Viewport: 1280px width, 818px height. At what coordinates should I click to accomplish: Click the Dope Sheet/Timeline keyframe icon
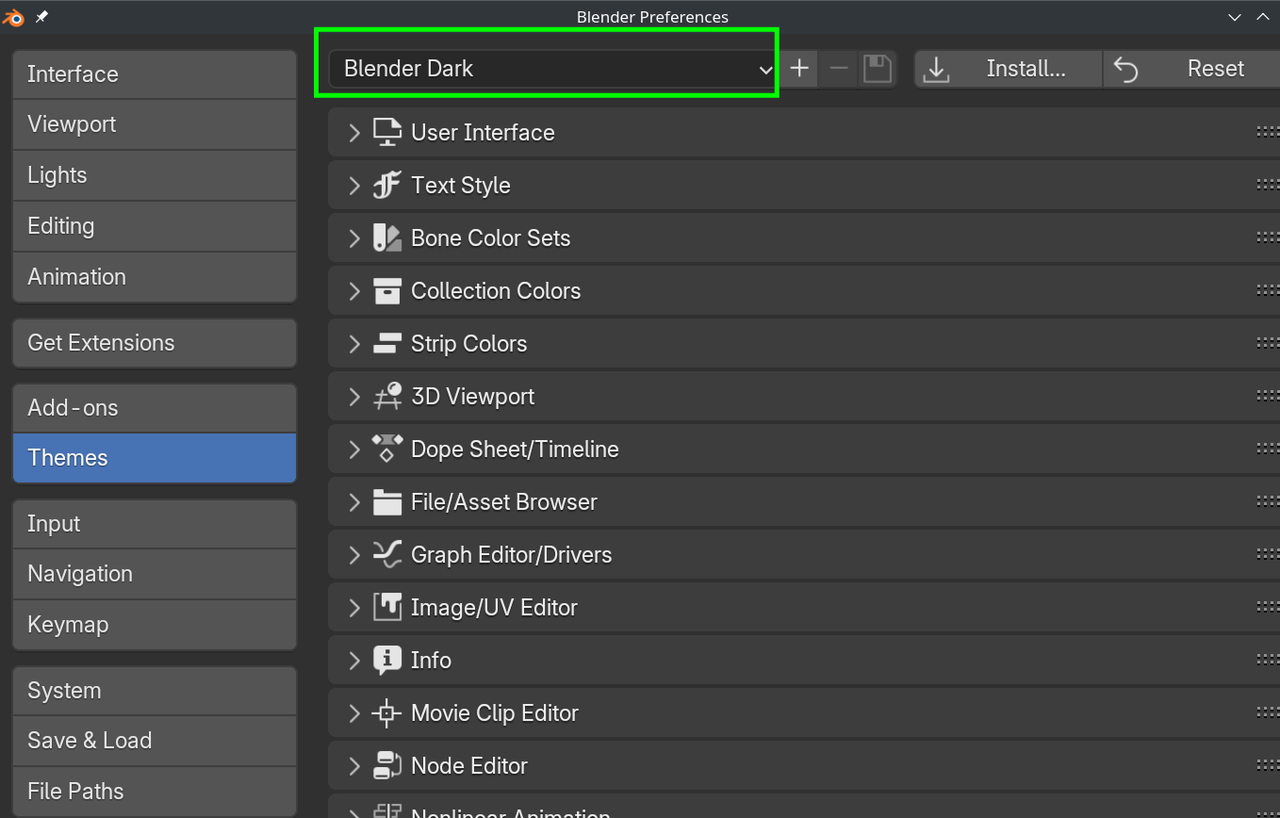tap(387, 449)
